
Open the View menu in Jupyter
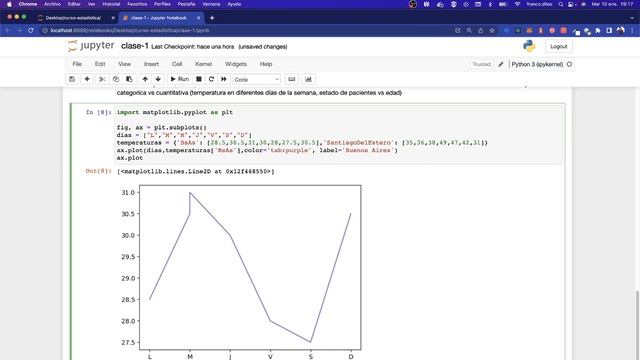pos(124,64)
